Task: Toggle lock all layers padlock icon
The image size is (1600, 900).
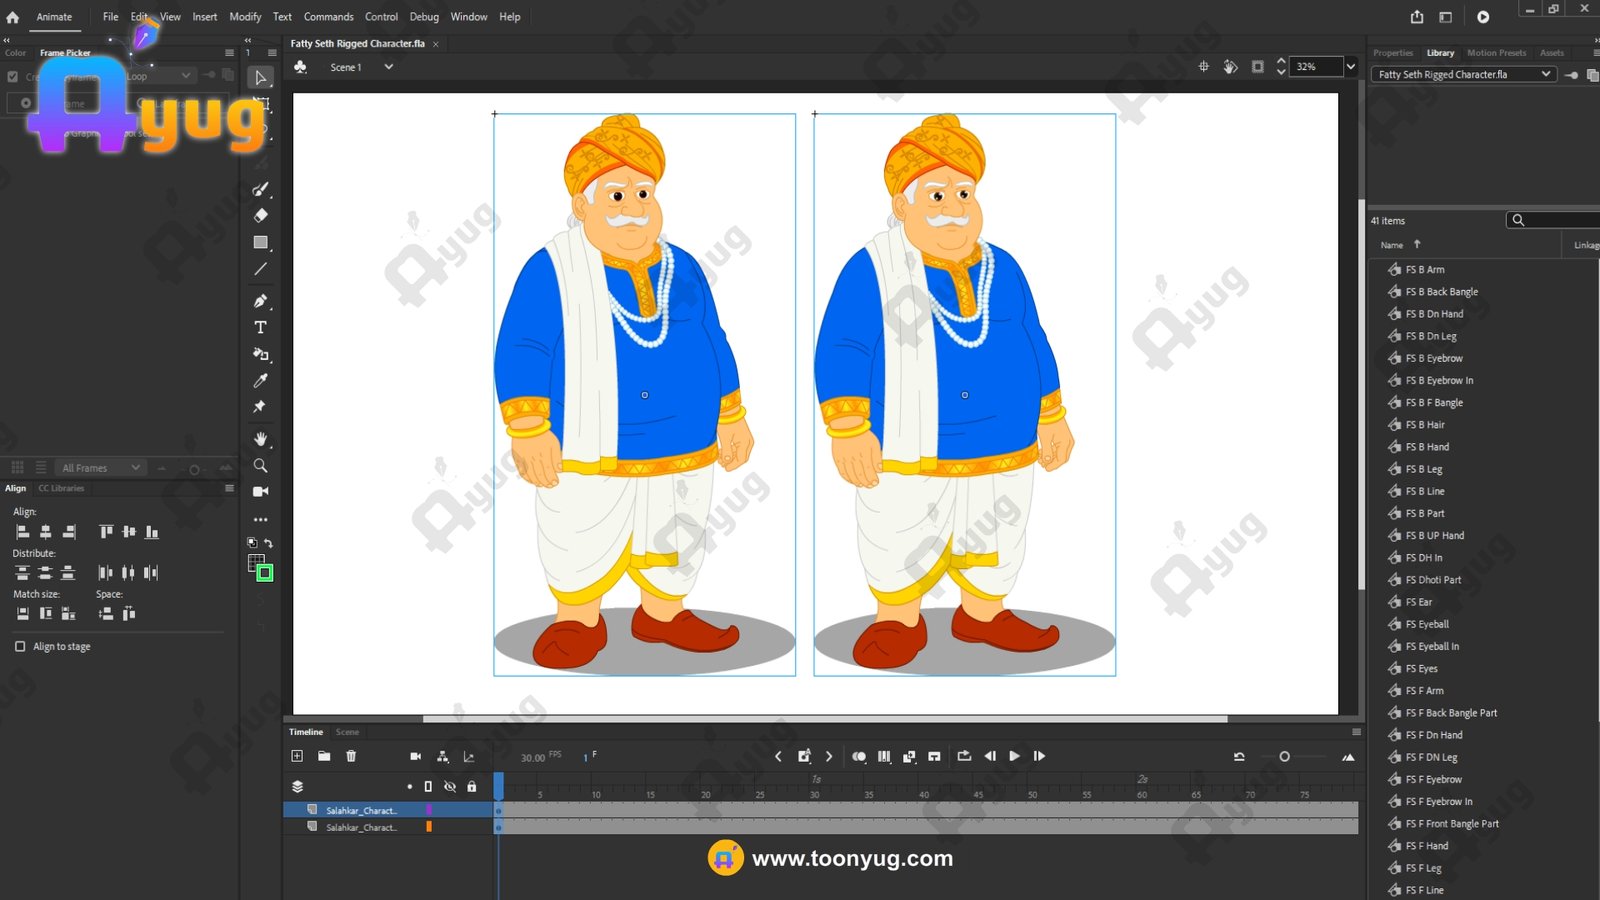Action: [x=472, y=786]
